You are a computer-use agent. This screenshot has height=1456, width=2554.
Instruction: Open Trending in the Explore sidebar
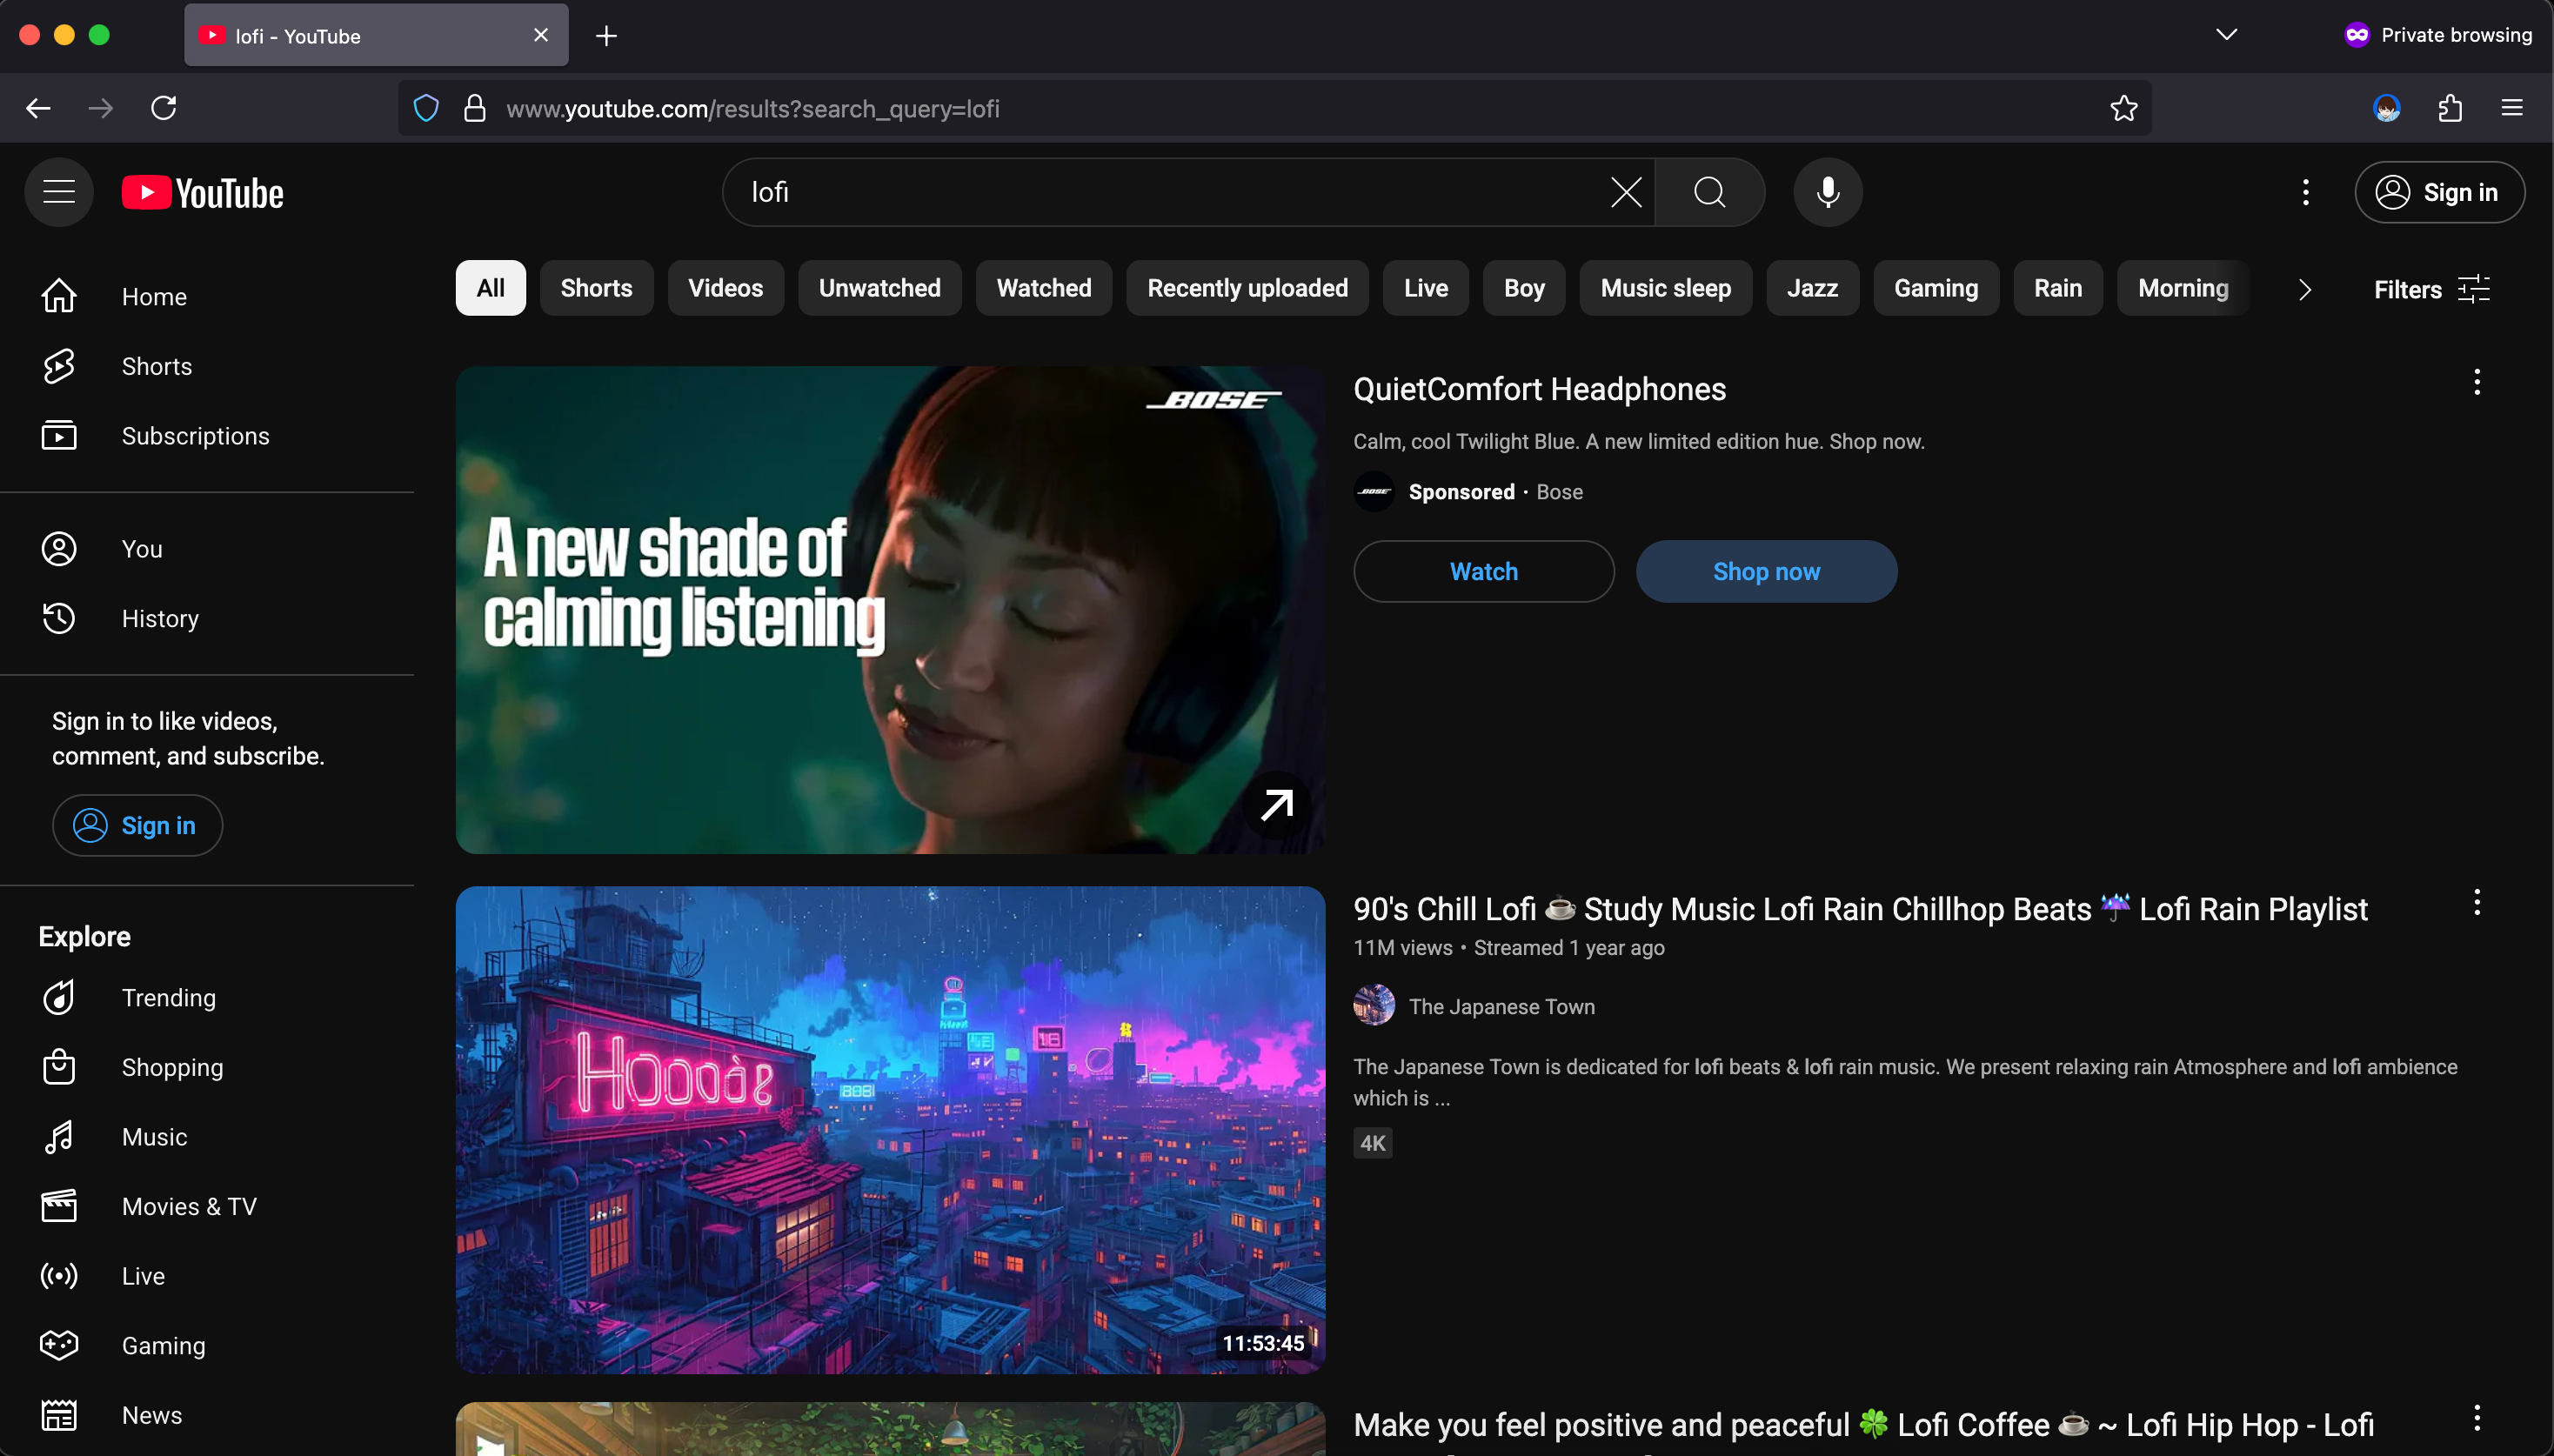pyautogui.click(x=168, y=997)
